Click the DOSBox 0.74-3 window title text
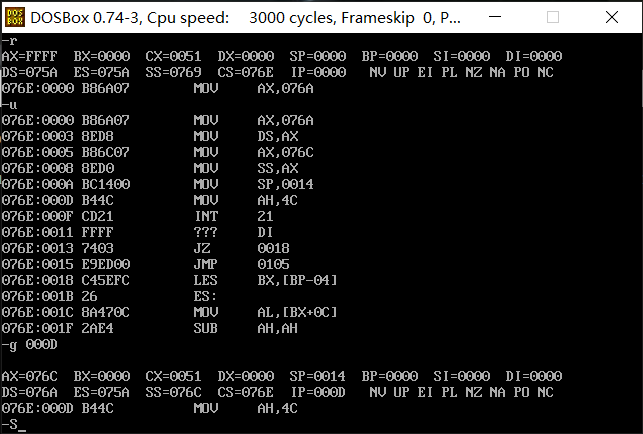643x434 pixels. 245,18
